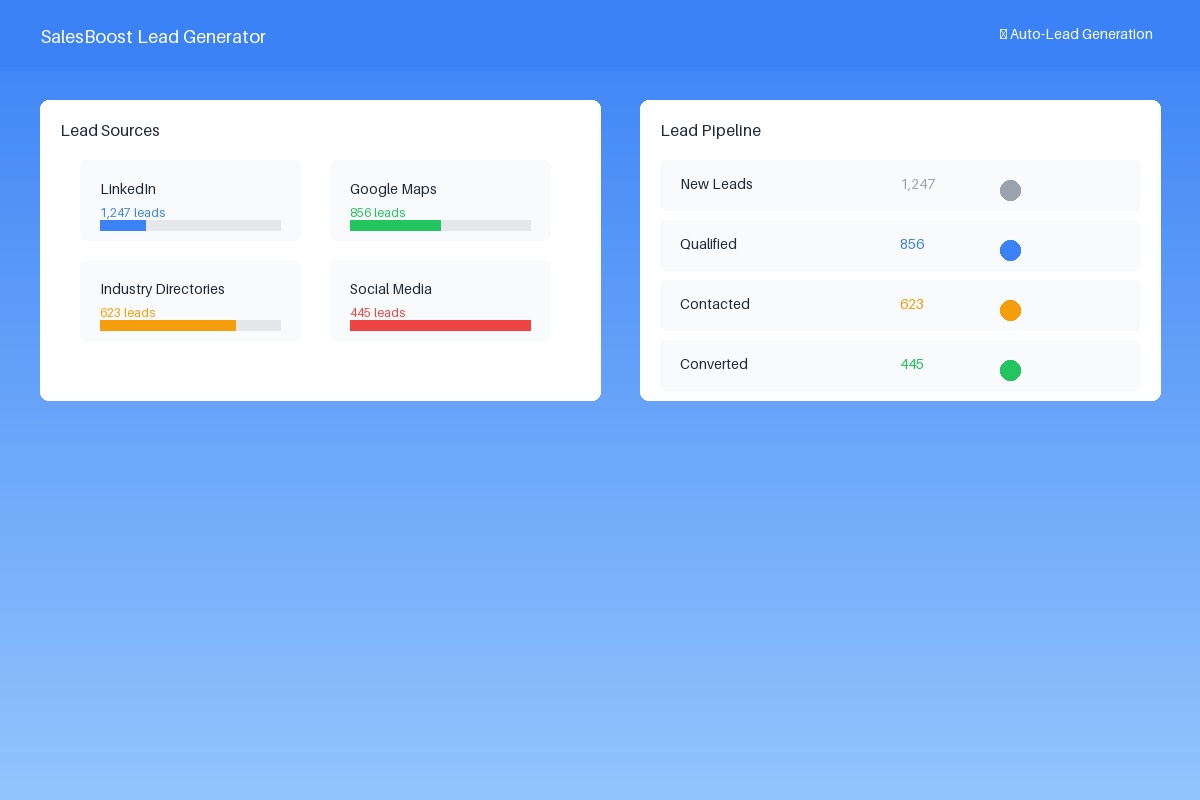This screenshot has height=800, width=1200.
Task: Click the Google Maps green progress bar
Action: 395,226
